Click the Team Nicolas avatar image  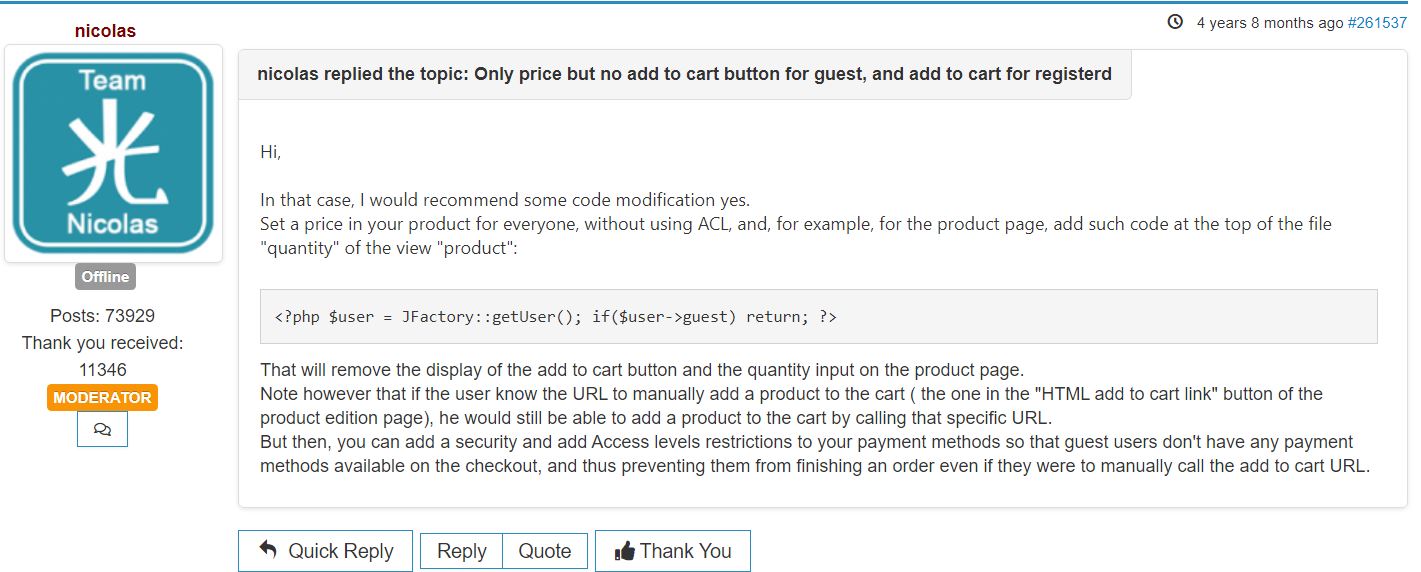(x=113, y=153)
